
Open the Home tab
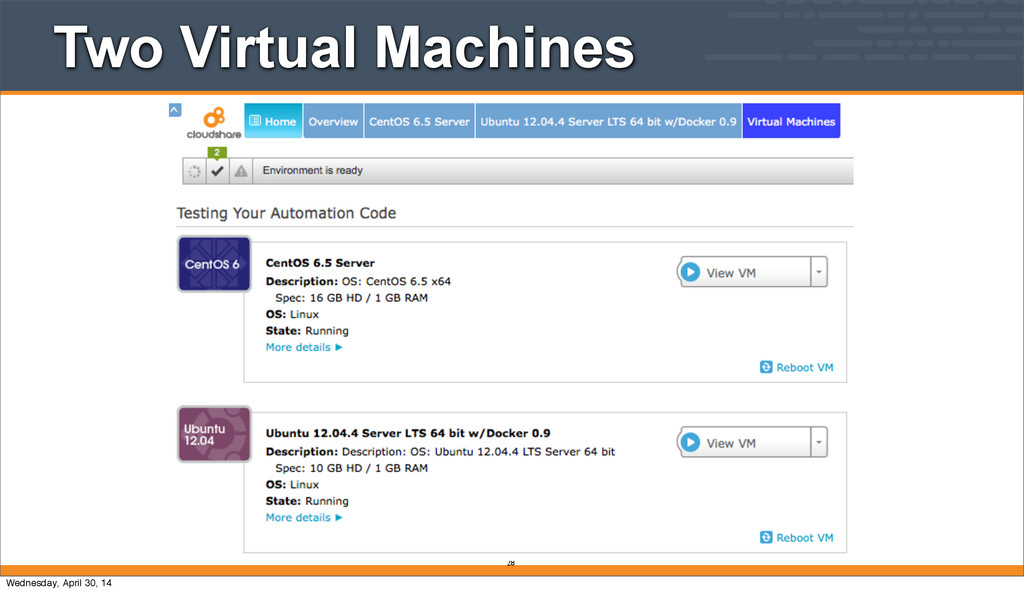pyautogui.click(x=273, y=121)
